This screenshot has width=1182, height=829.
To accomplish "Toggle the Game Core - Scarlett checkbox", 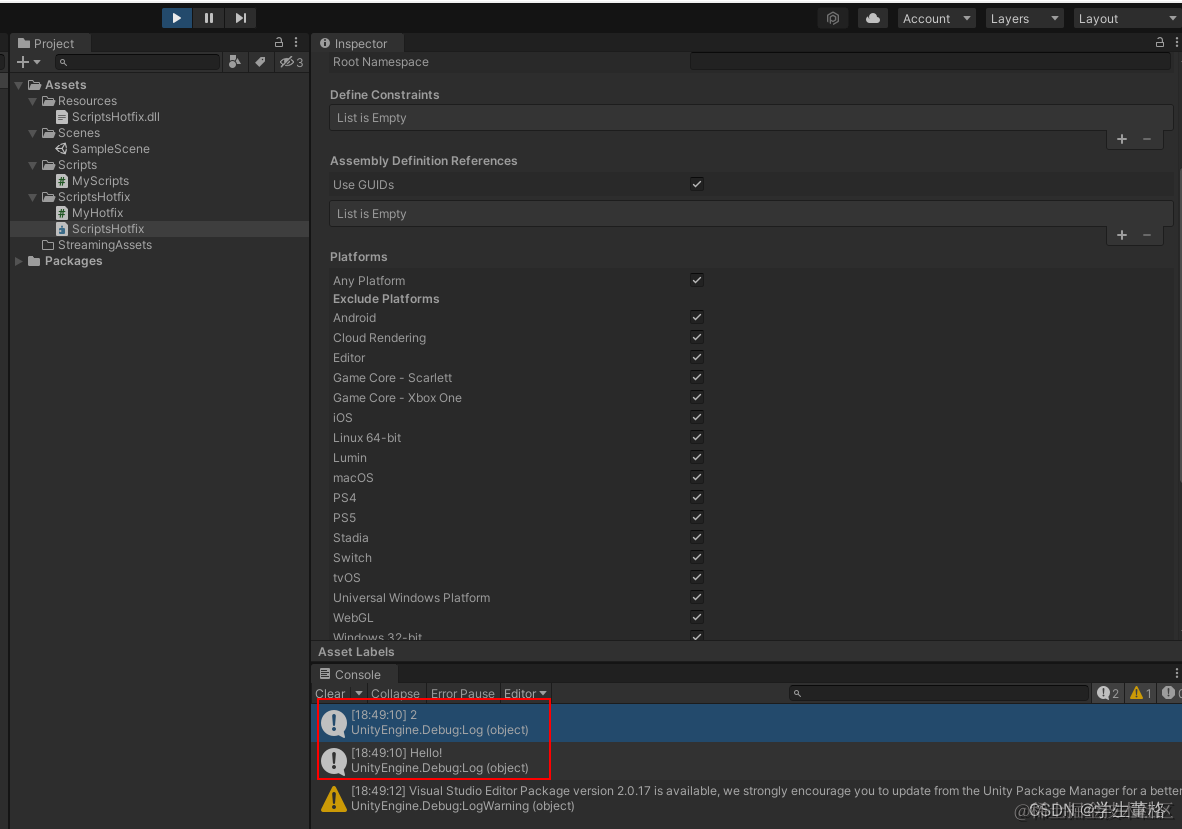I will pyautogui.click(x=697, y=378).
